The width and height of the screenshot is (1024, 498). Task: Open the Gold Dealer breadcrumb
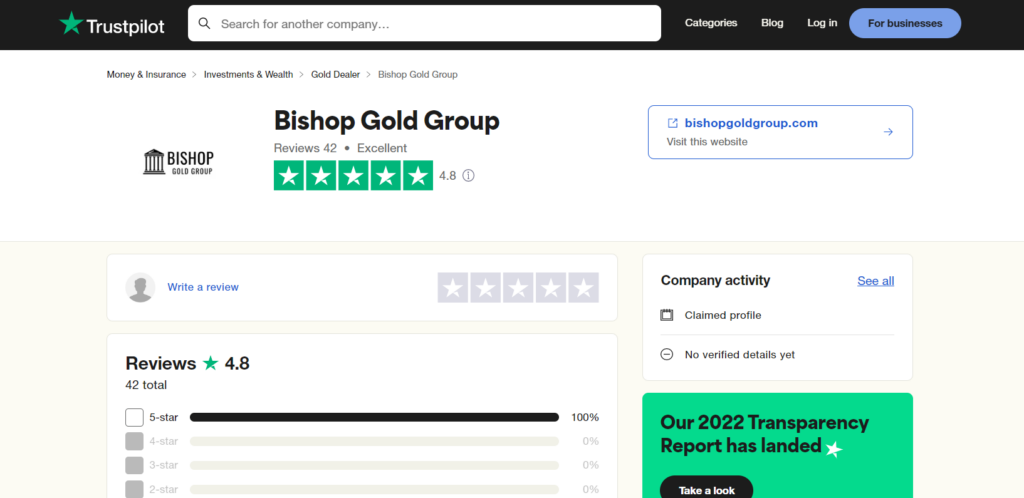(x=336, y=74)
